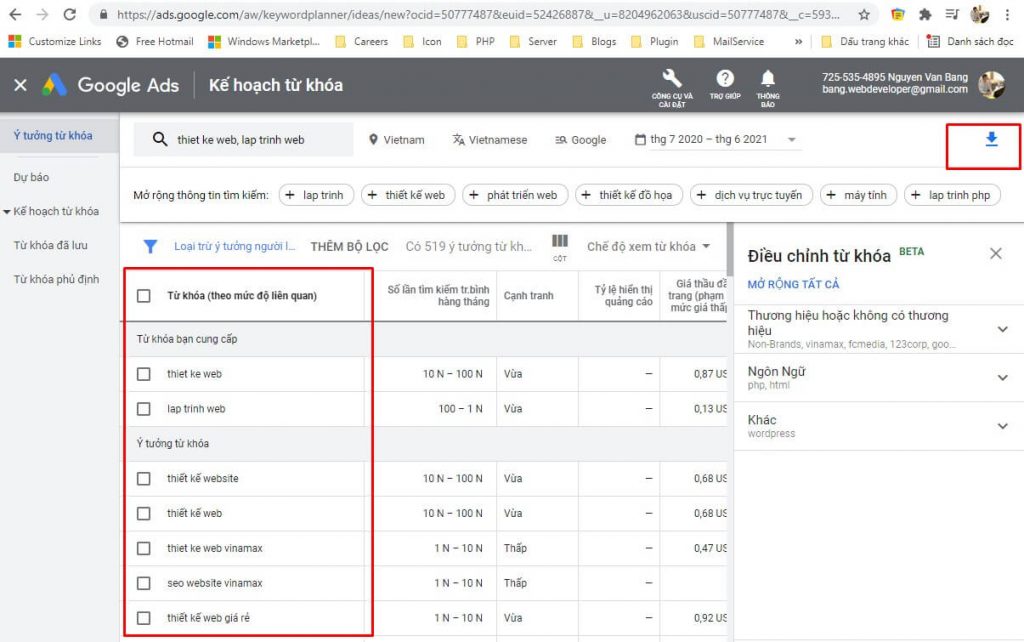The height and width of the screenshot is (642, 1024).
Task: Bookmark this page using the star icon
Action: pyautogui.click(x=864, y=14)
